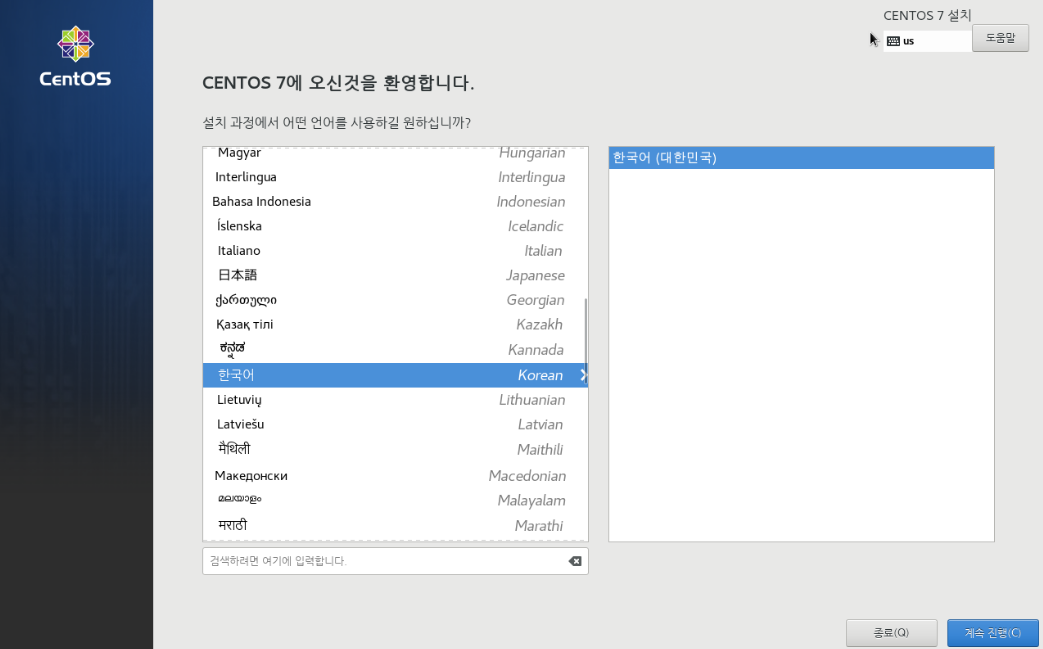Clear search with the backspace icon
The width and height of the screenshot is (1043, 649).
575,561
